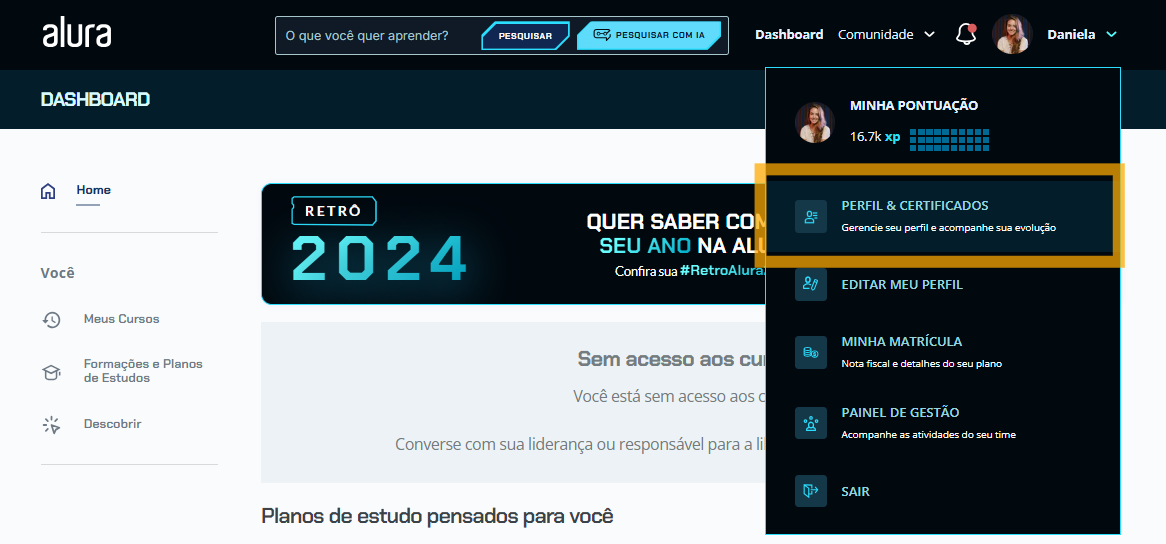Click the Sair door exit icon
1166x544 pixels.
coord(811,491)
